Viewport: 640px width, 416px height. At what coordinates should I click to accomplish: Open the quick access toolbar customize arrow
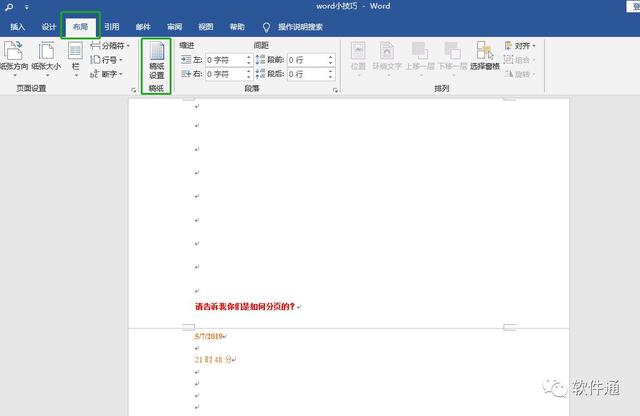click(27, 7)
